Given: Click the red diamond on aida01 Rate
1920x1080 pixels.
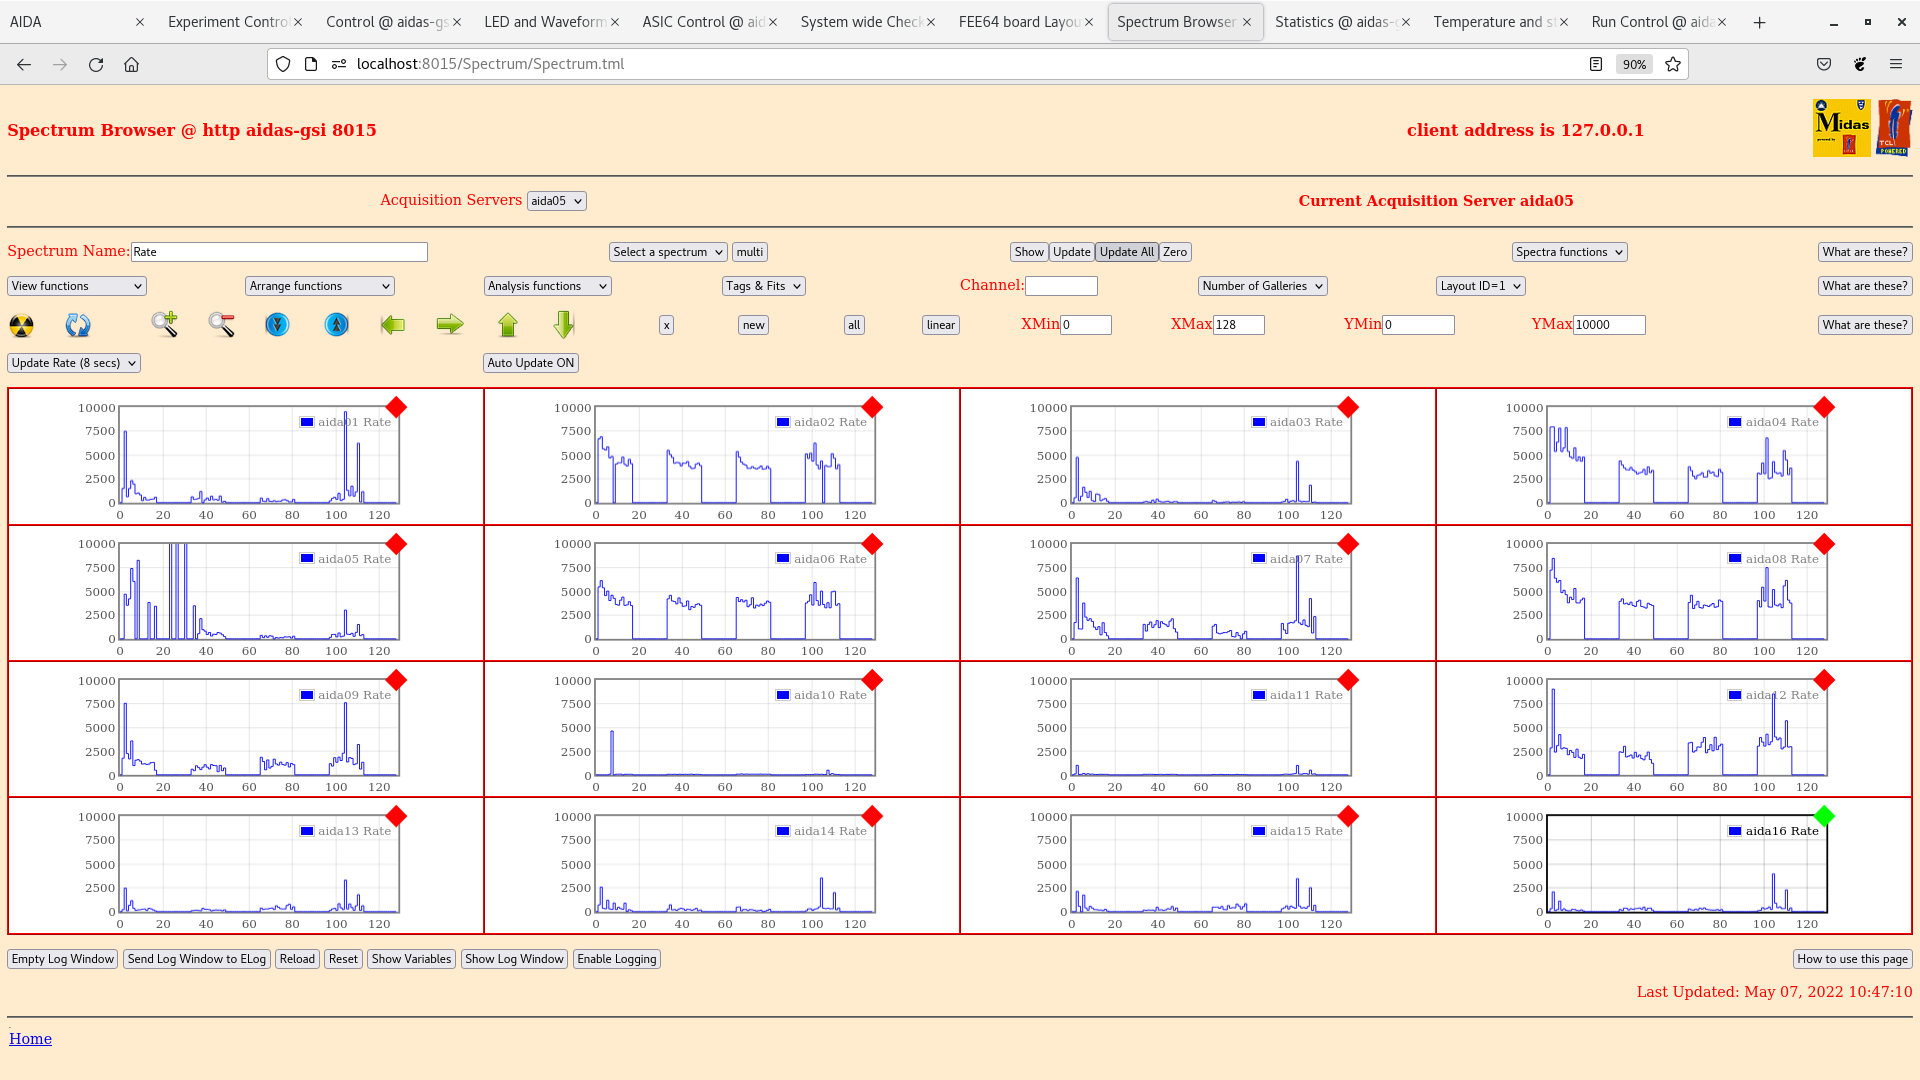Looking at the screenshot, I should click(396, 407).
